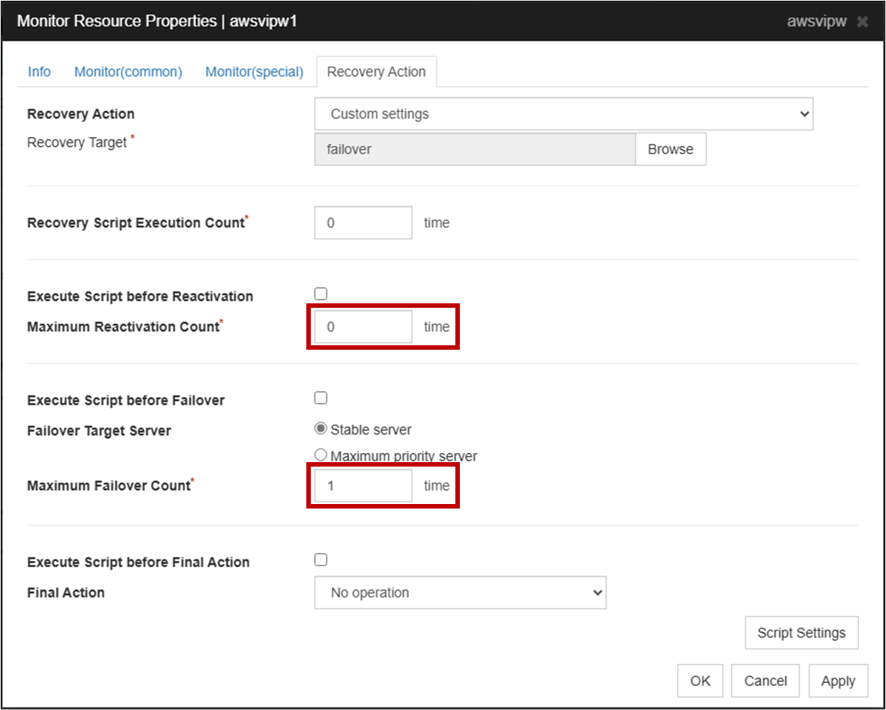This screenshot has height=710, width=886.
Task: Open Script Settings
Action: coord(801,632)
